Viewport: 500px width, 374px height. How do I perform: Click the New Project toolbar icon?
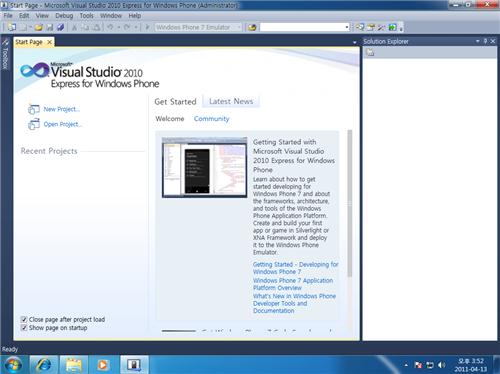12,27
